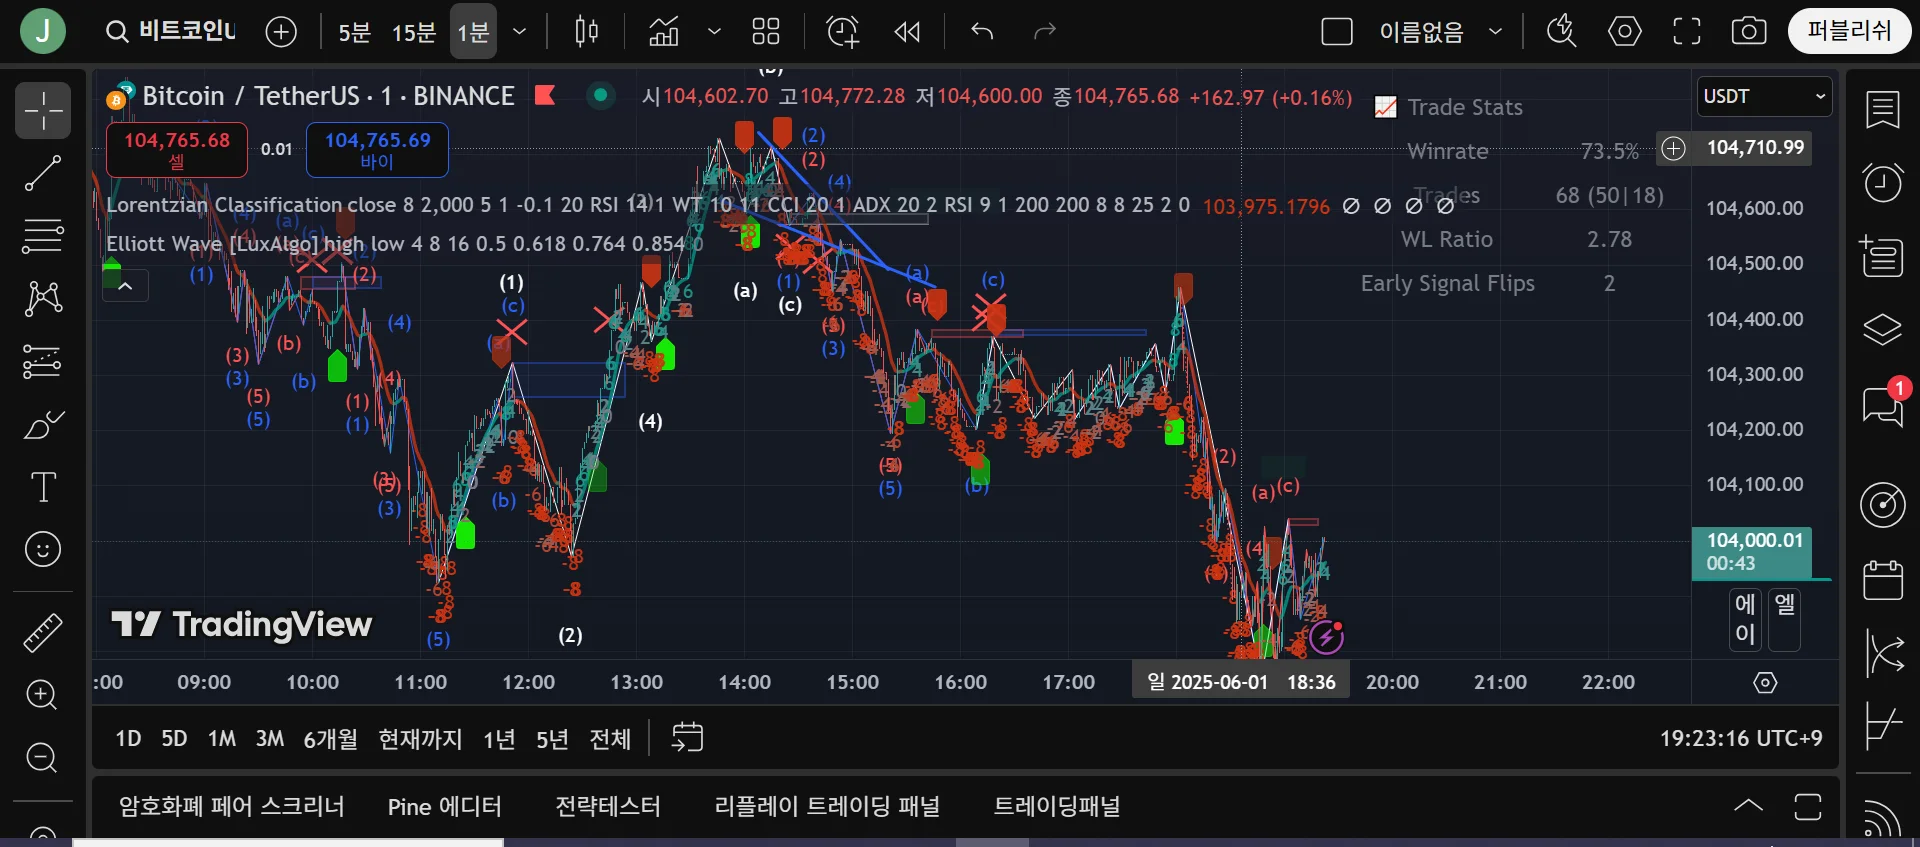
Task: Click the 퍼블리쉬 button
Action: click(x=1849, y=31)
